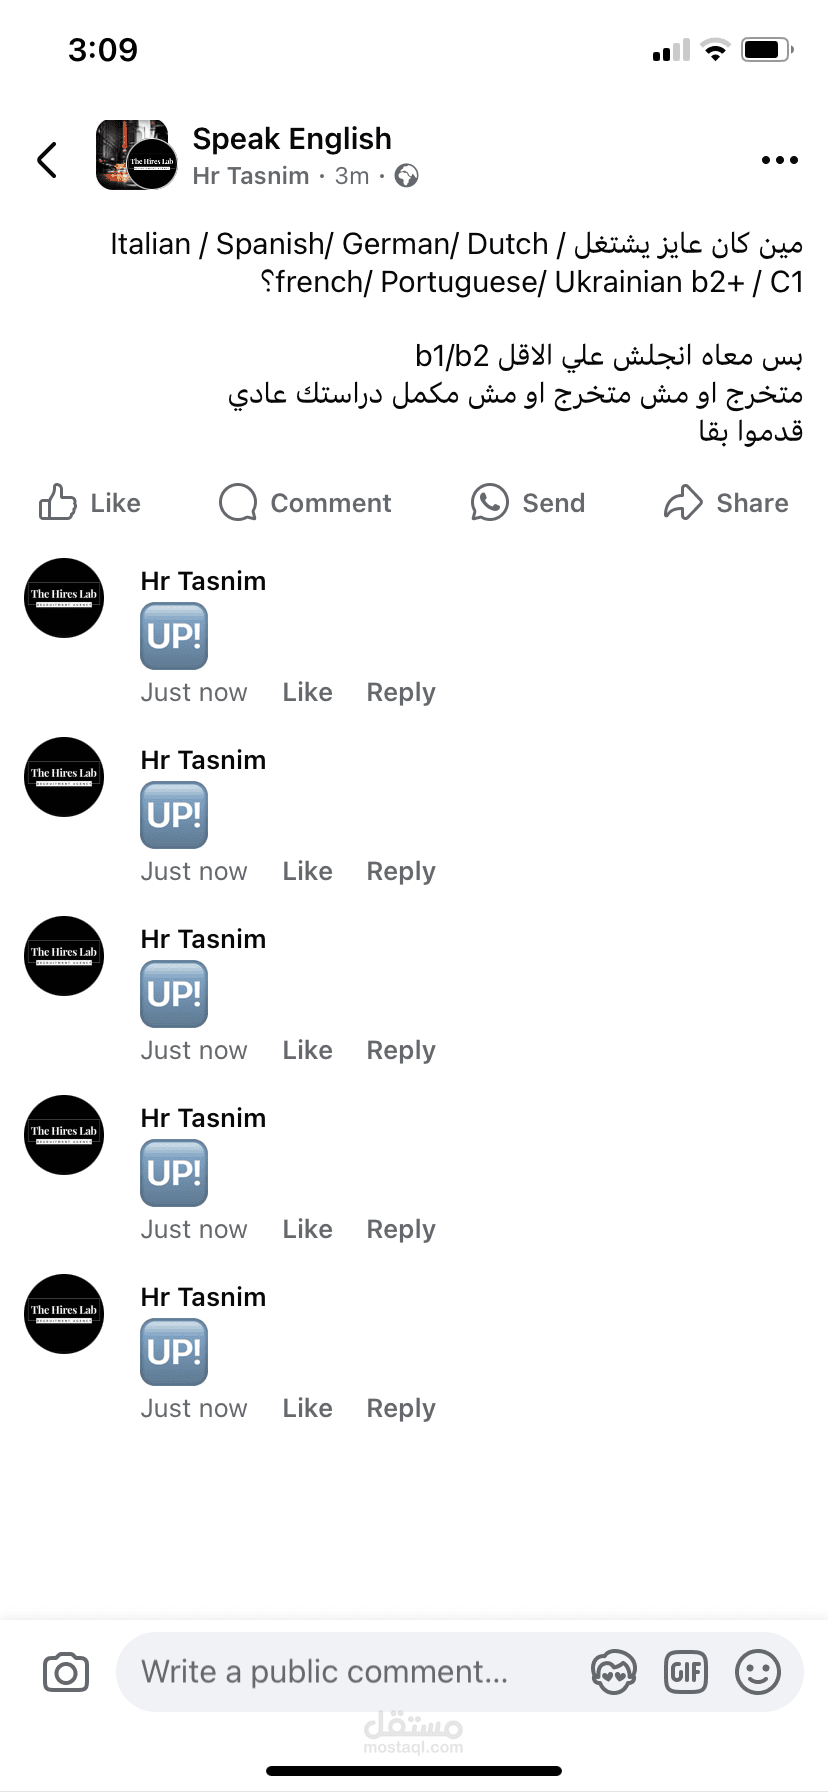The height and width of the screenshot is (1792, 828).
Task: Send the post via WhatsApp Send button
Action: tap(528, 503)
